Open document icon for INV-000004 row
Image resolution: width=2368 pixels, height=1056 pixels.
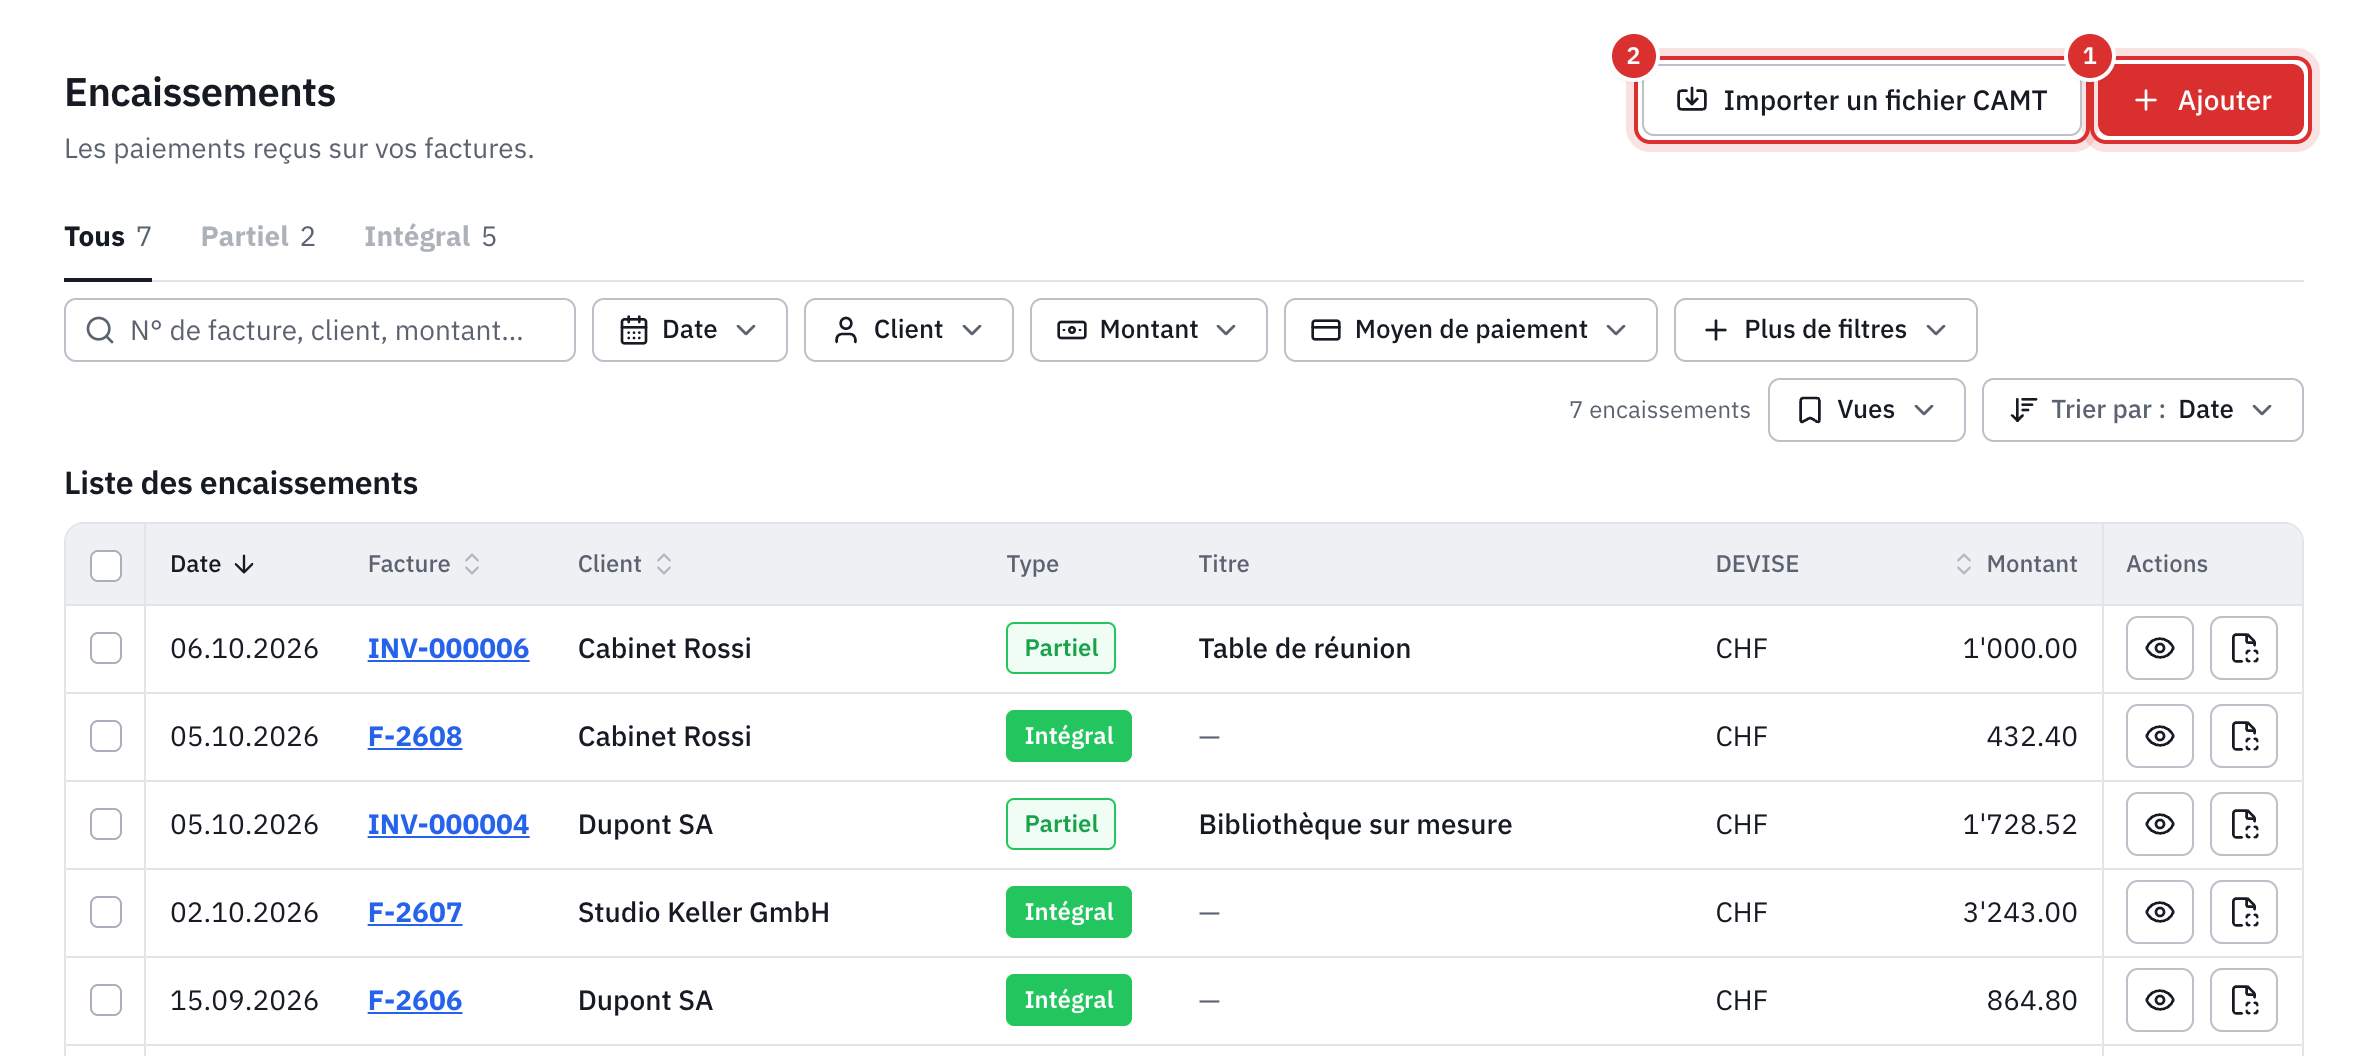tap(2244, 824)
